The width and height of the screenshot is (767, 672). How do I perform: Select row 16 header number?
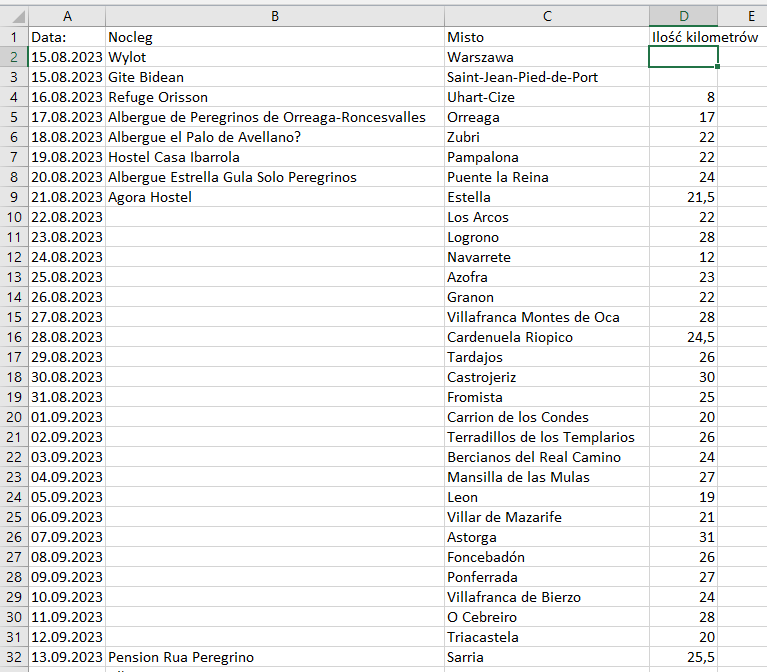click(x=14, y=337)
